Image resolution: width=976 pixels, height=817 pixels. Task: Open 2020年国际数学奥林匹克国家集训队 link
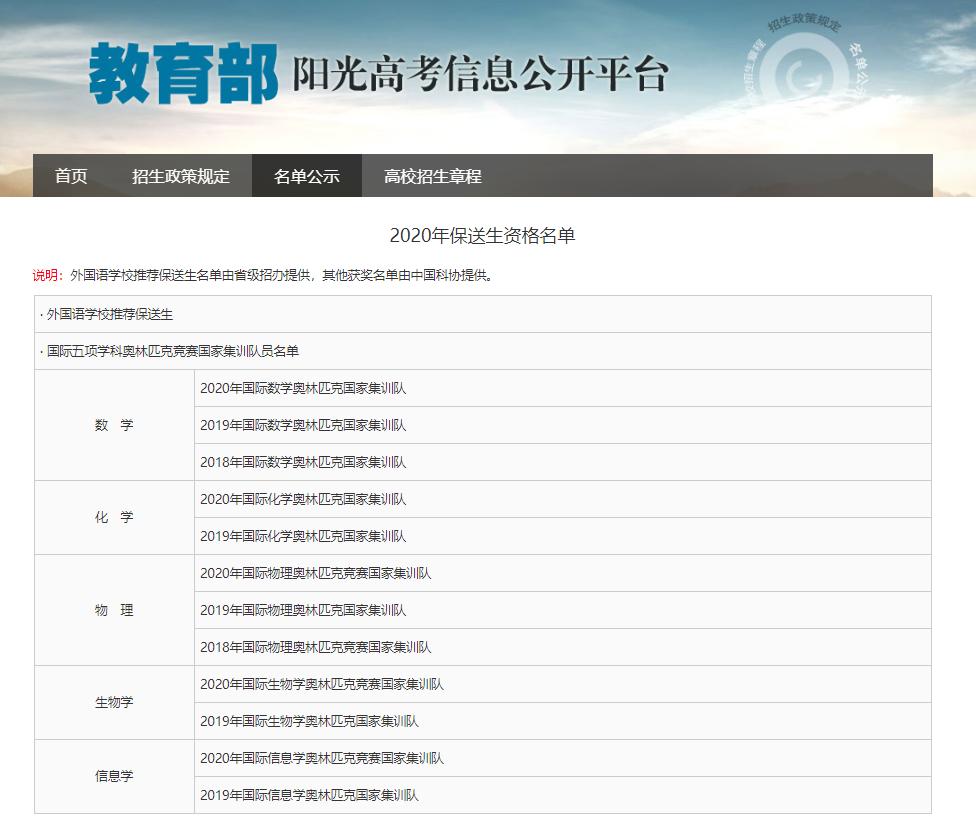(x=303, y=388)
